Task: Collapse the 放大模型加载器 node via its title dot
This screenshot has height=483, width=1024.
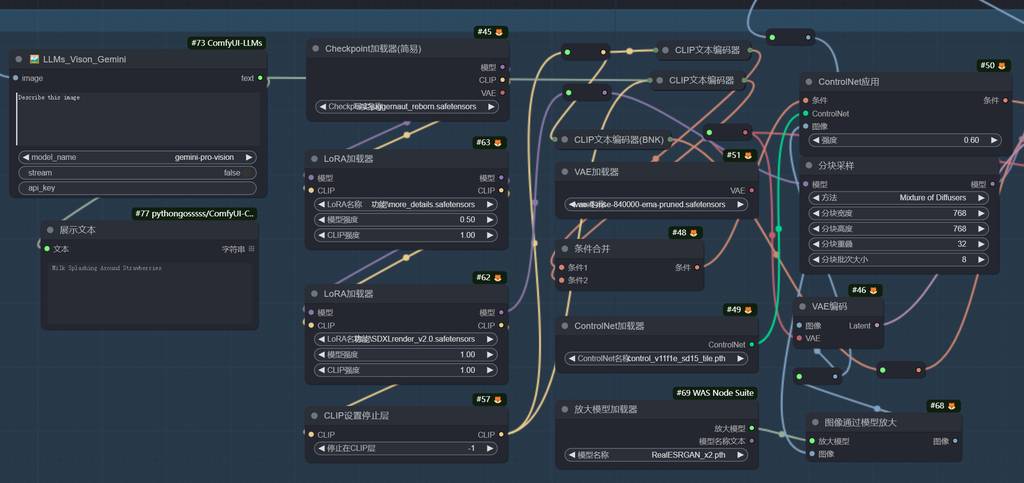Action: [x=564, y=409]
